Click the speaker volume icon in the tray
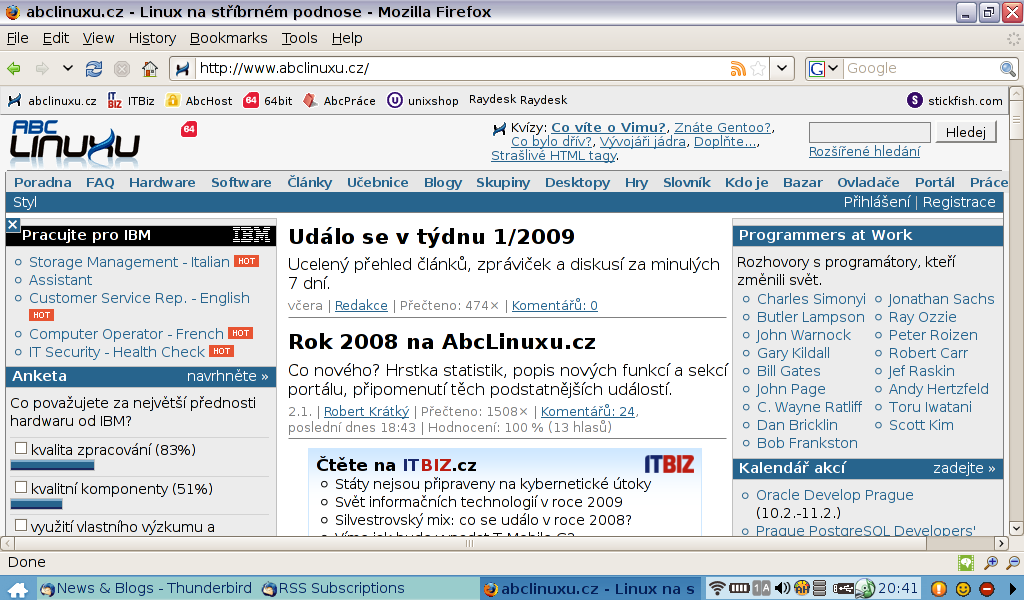Image resolution: width=1024 pixels, height=600 pixels. pos(782,588)
